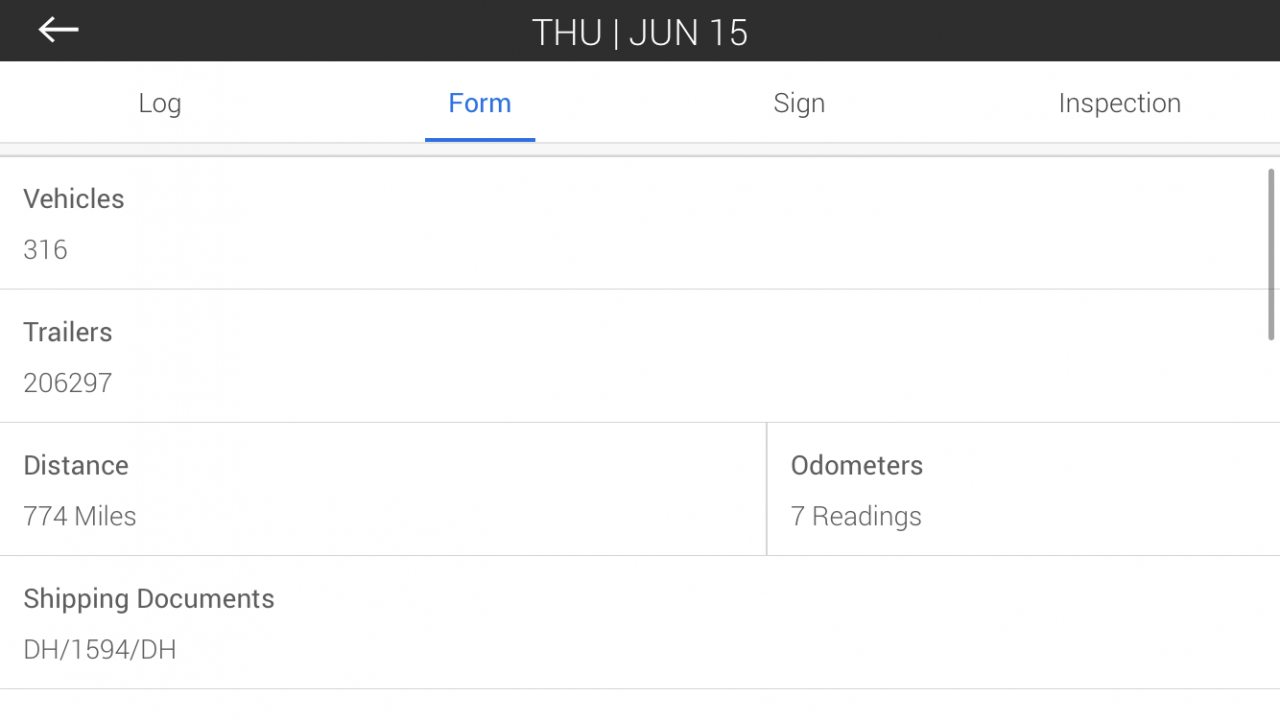Edit the 774 Miles distance value

coord(80,516)
